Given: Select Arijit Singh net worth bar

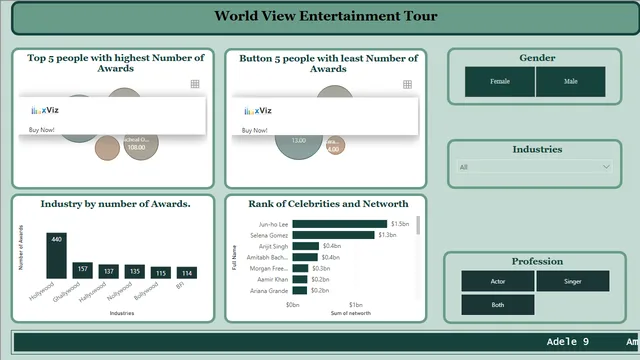Looking at the screenshot, I should coord(306,246).
